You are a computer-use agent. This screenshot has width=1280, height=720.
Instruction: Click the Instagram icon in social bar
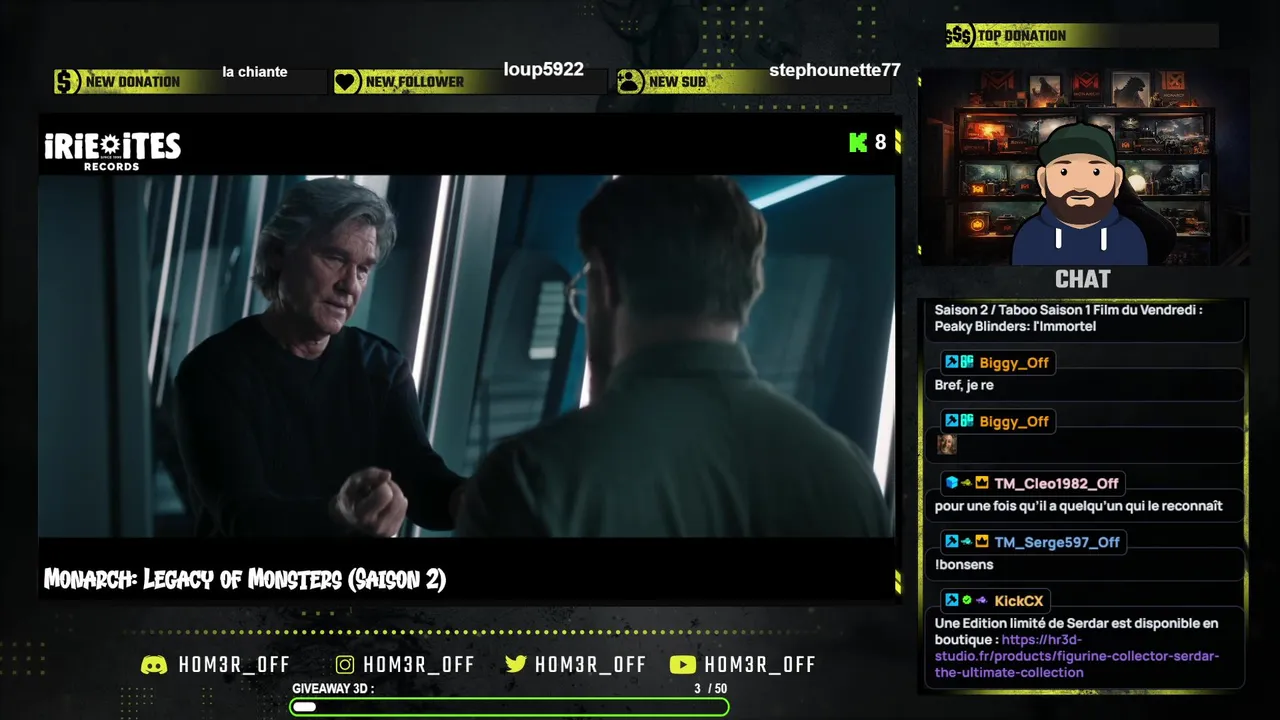pyautogui.click(x=345, y=665)
